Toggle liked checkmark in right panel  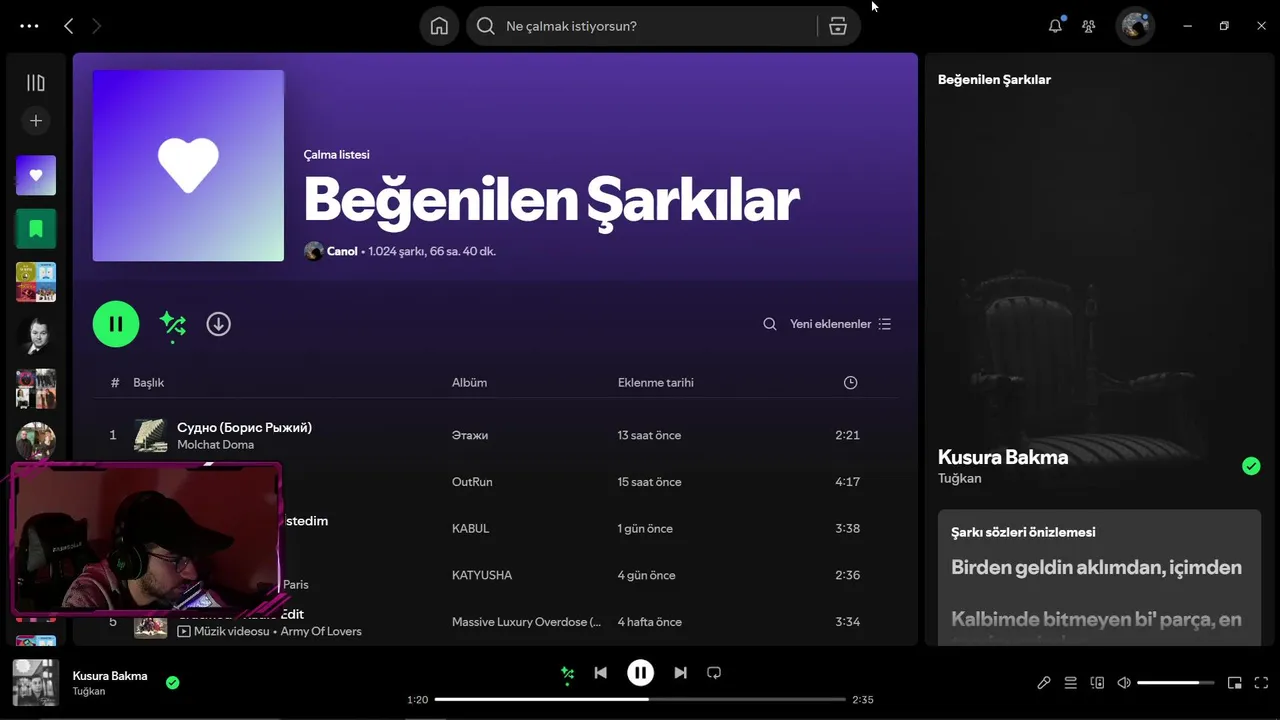(1251, 466)
